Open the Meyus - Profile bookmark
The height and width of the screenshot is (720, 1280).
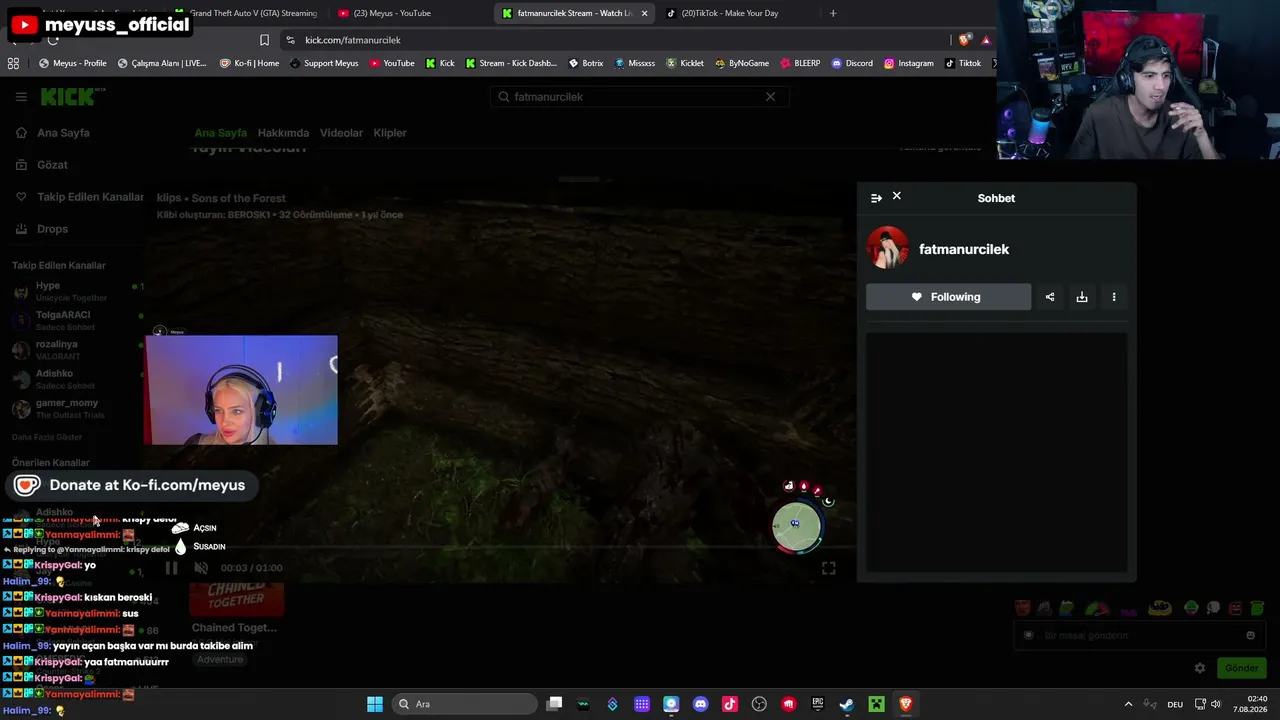pyautogui.click(x=73, y=63)
